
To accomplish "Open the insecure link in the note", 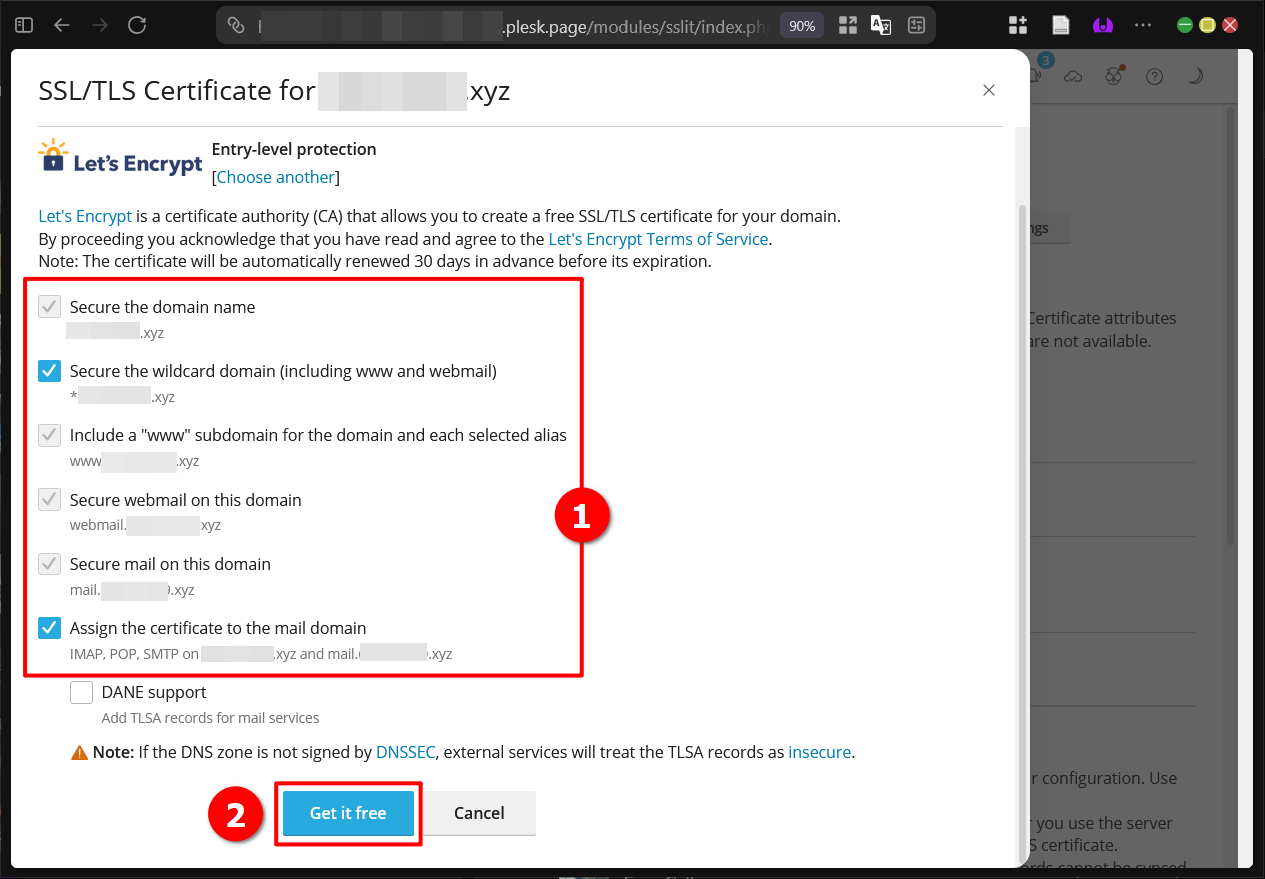I will click(820, 752).
